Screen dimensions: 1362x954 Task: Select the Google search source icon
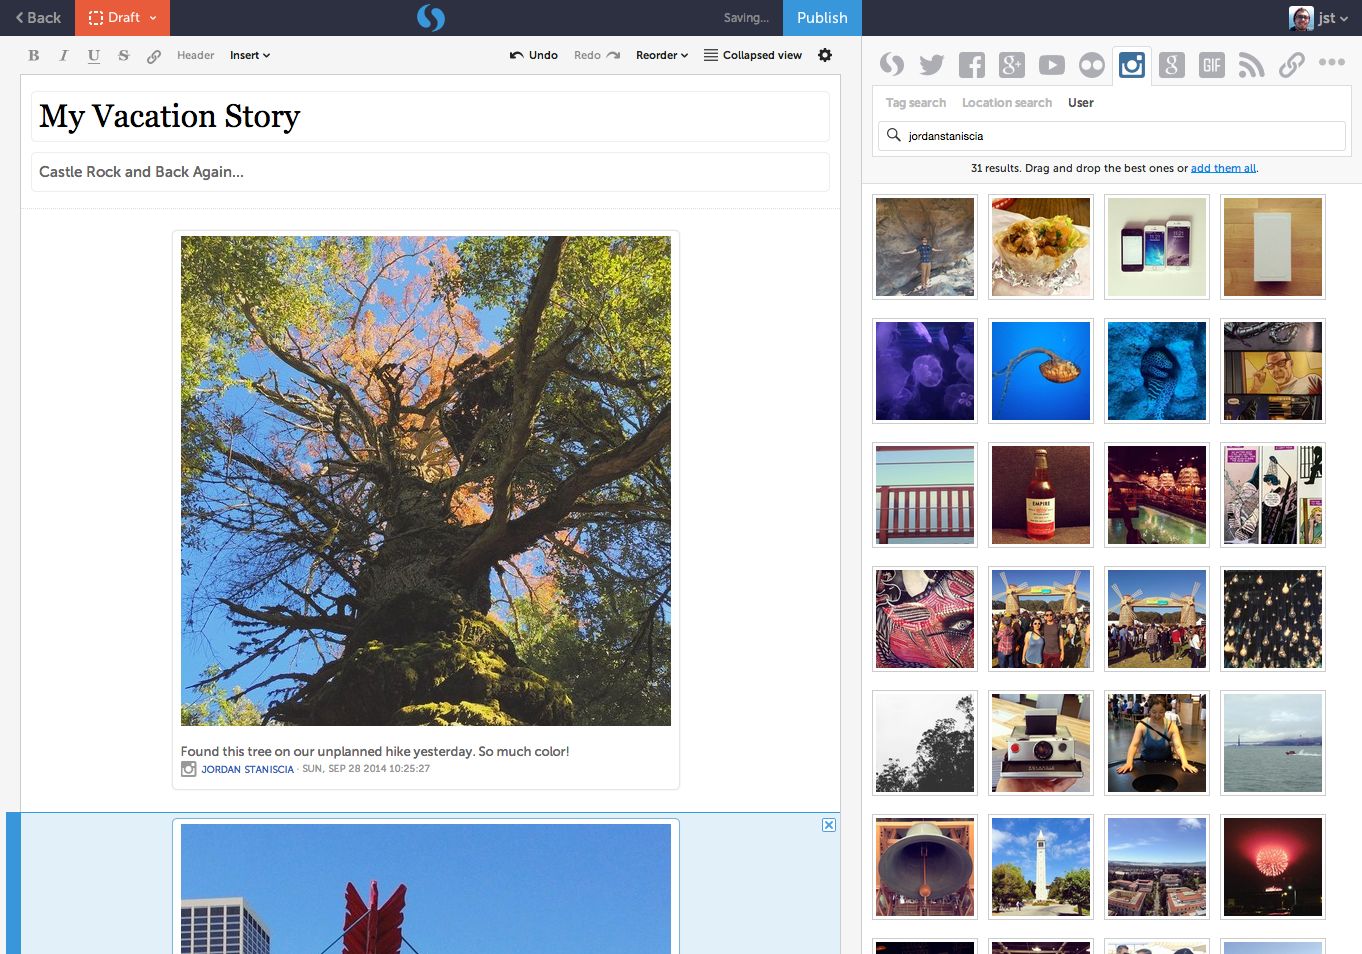1172,65
